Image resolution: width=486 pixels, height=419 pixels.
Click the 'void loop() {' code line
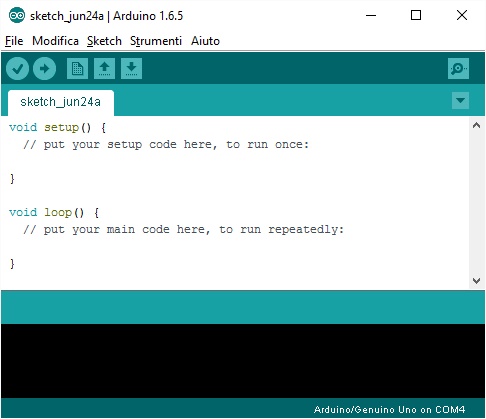(x=54, y=212)
